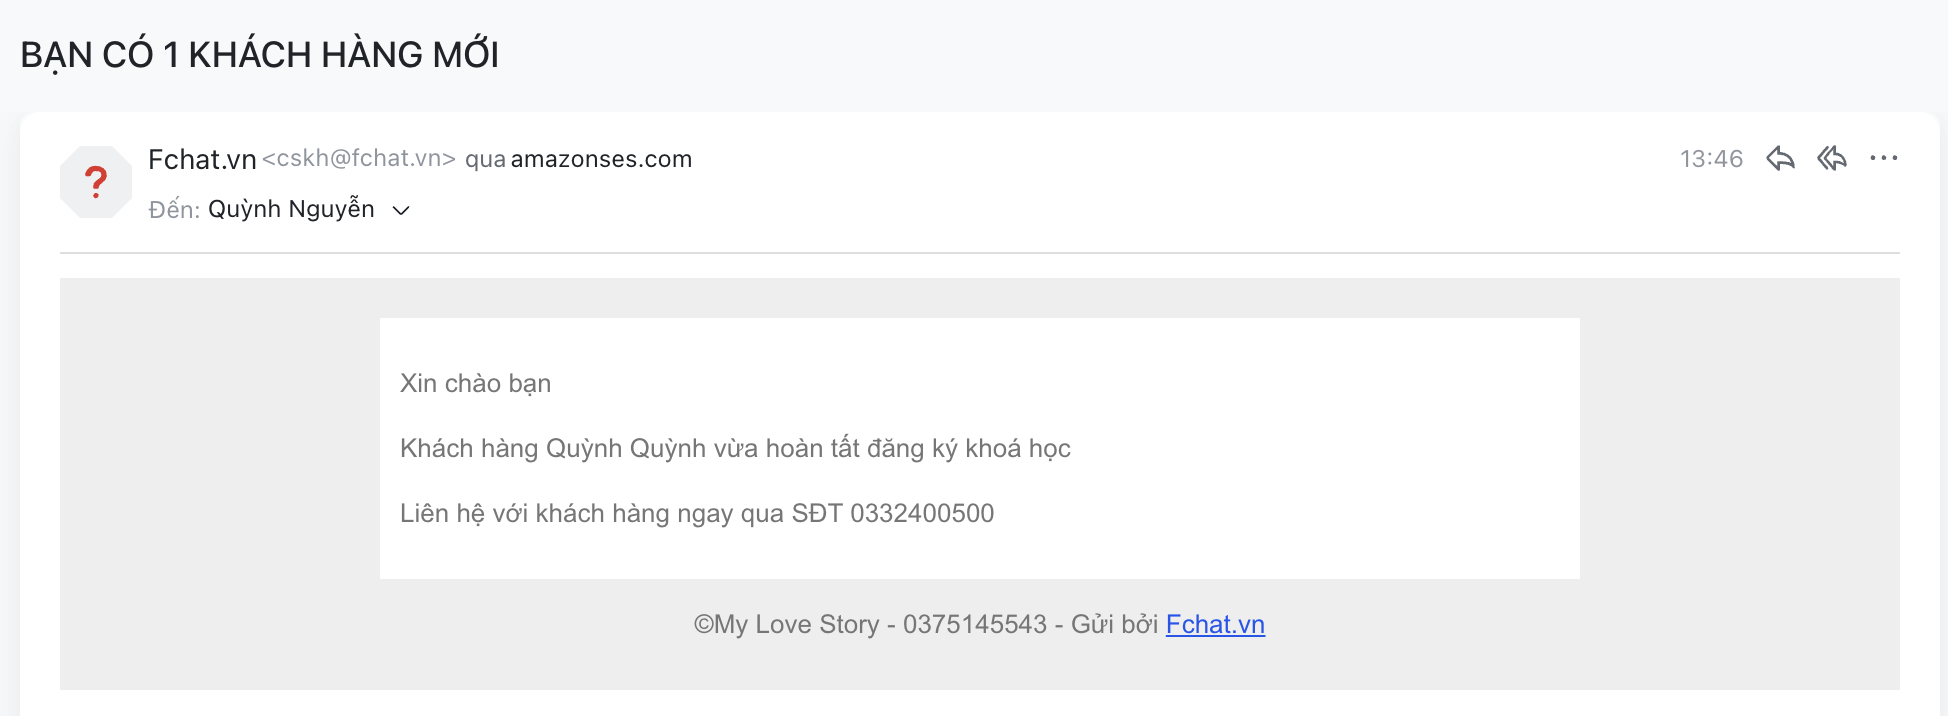
Task: Click the amazonses.com relay domain
Action: [601, 159]
